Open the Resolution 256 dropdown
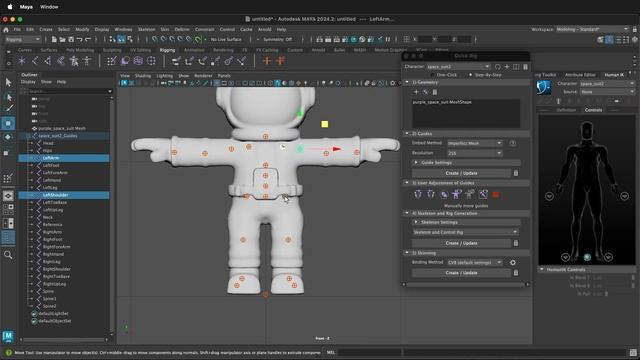The image size is (640, 360). point(475,153)
